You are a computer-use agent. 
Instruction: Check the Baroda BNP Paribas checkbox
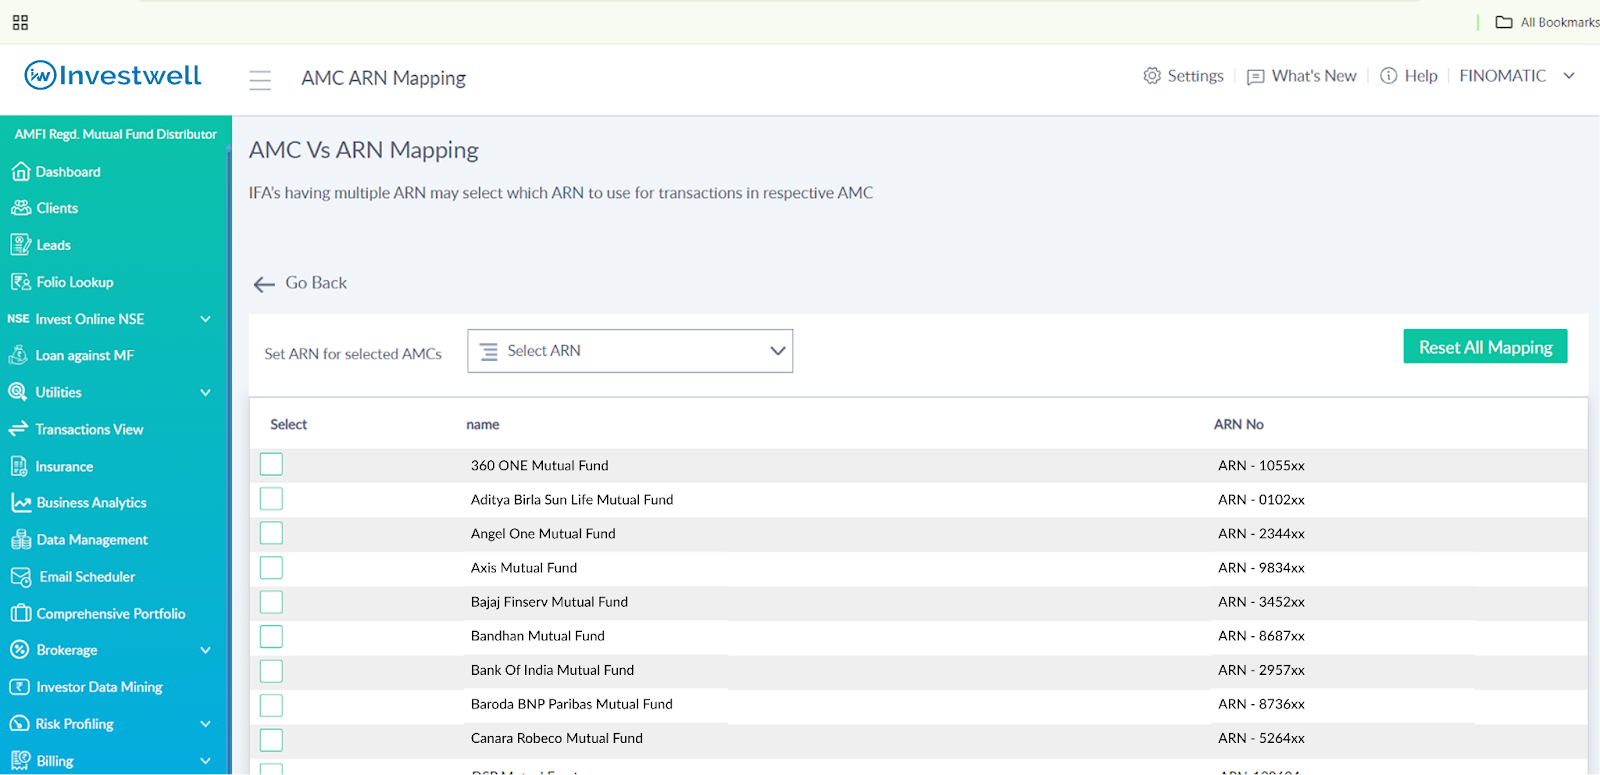pos(271,705)
